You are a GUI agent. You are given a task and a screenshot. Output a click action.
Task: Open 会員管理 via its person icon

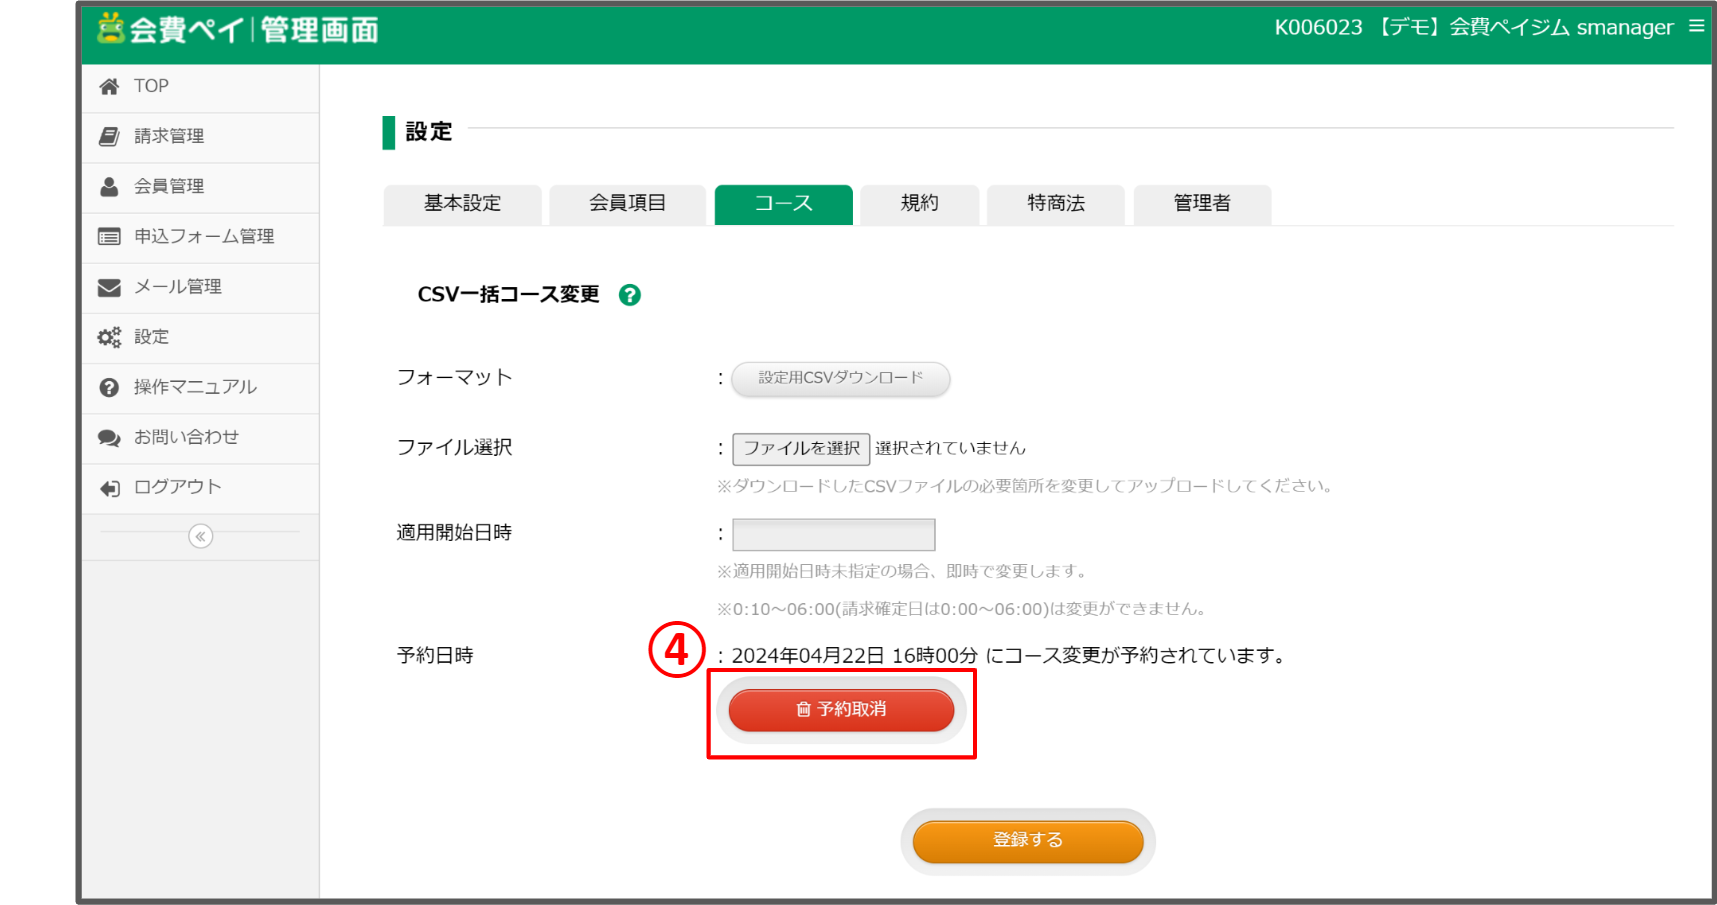click(x=110, y=186)
